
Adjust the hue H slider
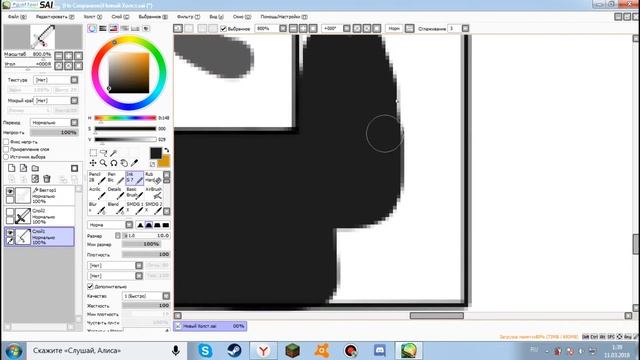(x=125, y=118)
